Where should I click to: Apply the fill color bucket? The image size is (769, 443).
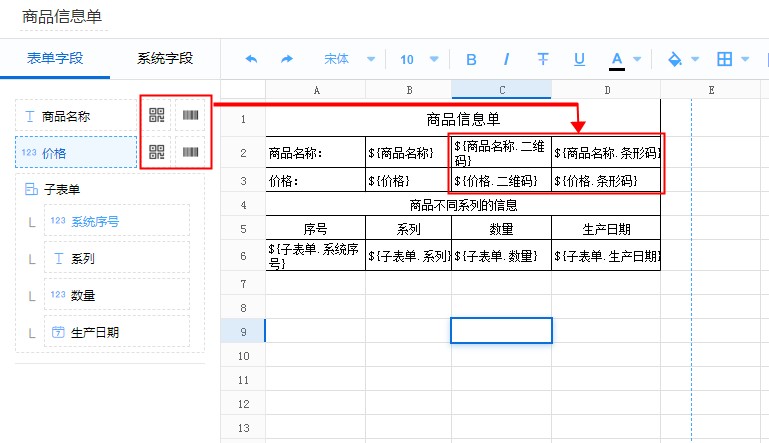[x=674, y=60]
